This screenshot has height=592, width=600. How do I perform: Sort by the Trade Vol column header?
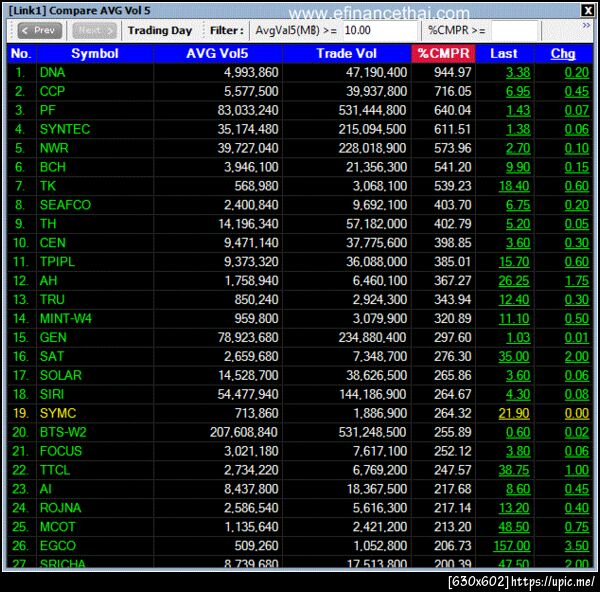347,54
